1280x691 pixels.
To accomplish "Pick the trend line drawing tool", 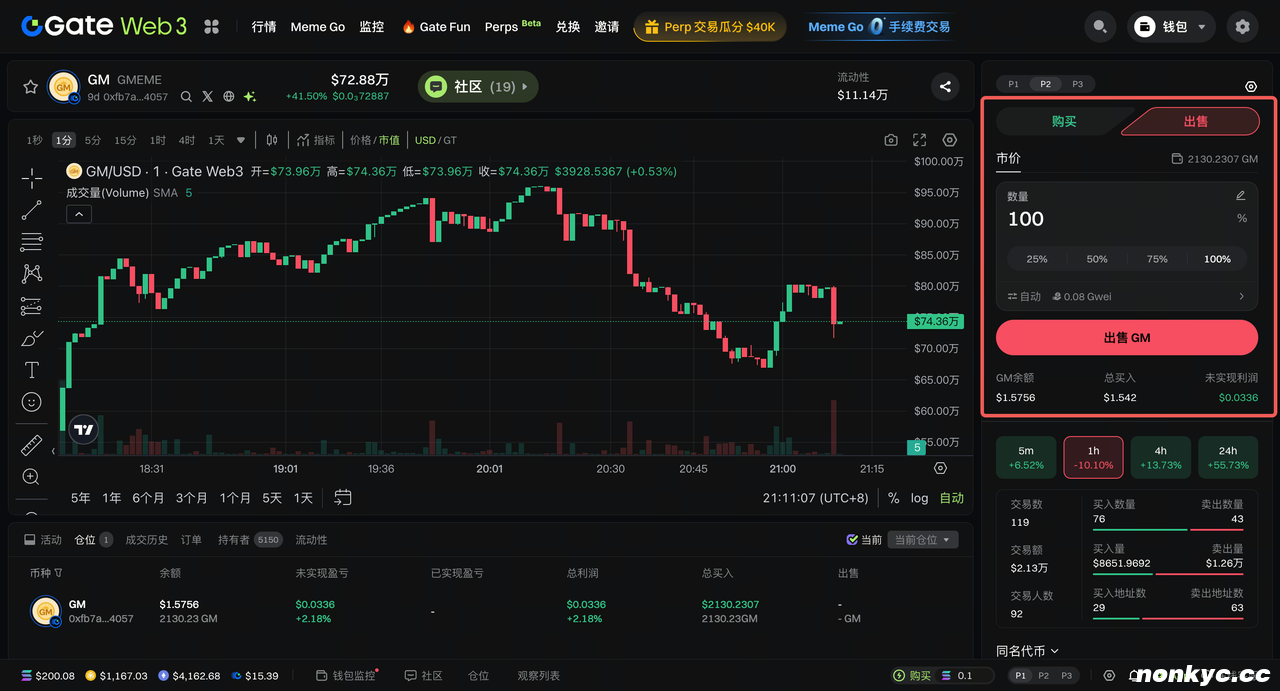I will pyautogui.click(x=31, y=210).
